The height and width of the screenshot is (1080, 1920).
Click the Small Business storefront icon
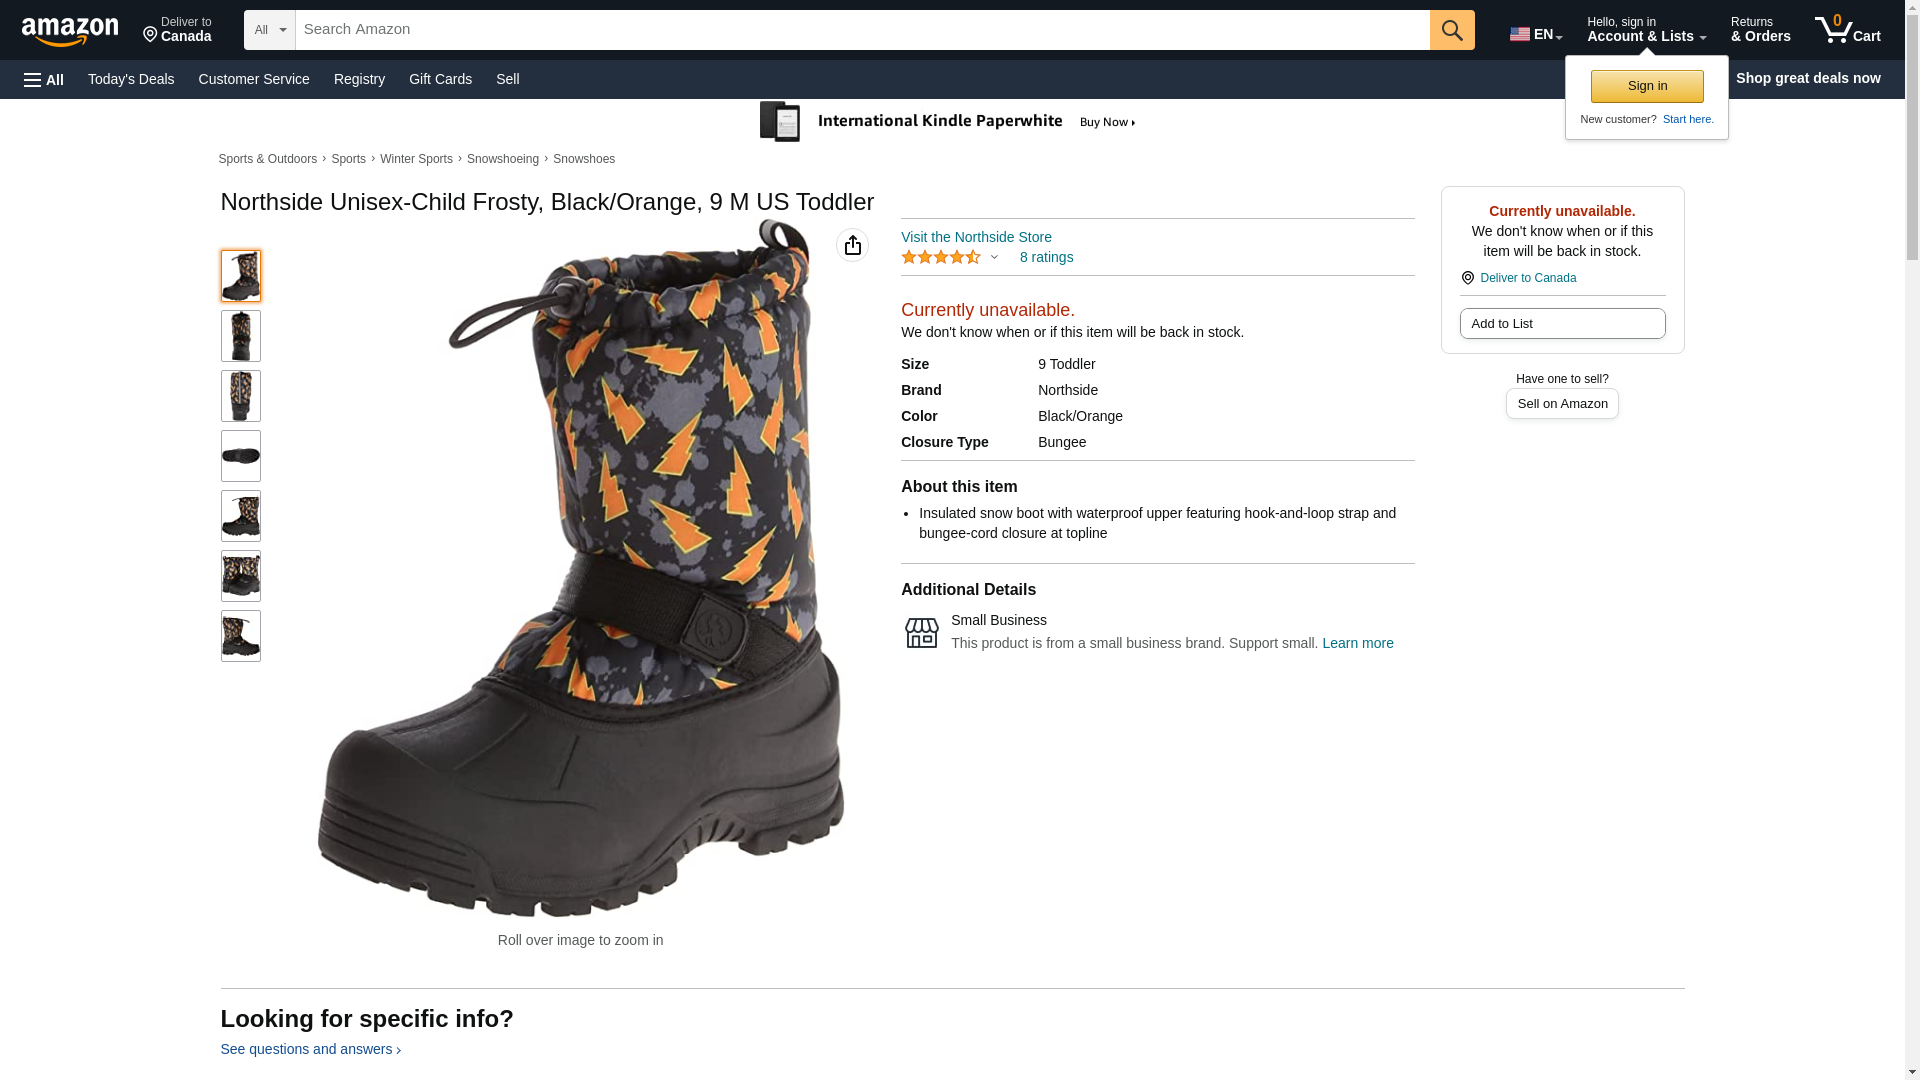[x=921, y=632]
